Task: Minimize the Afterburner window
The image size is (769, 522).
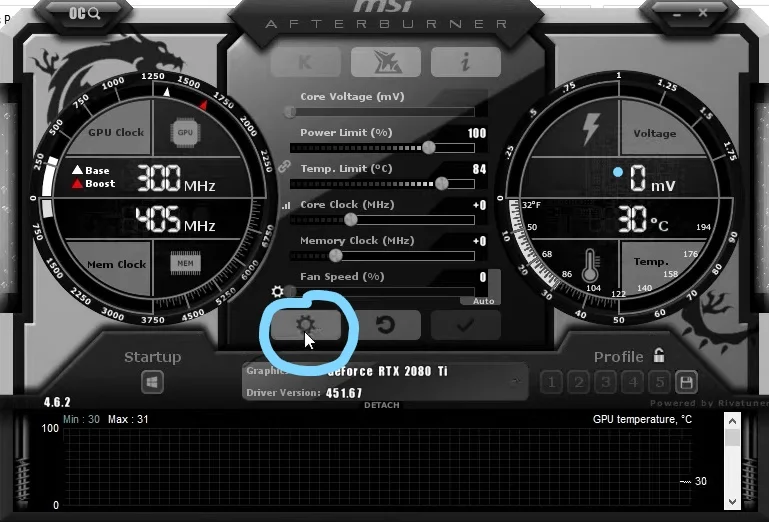Action: (677, 14)
